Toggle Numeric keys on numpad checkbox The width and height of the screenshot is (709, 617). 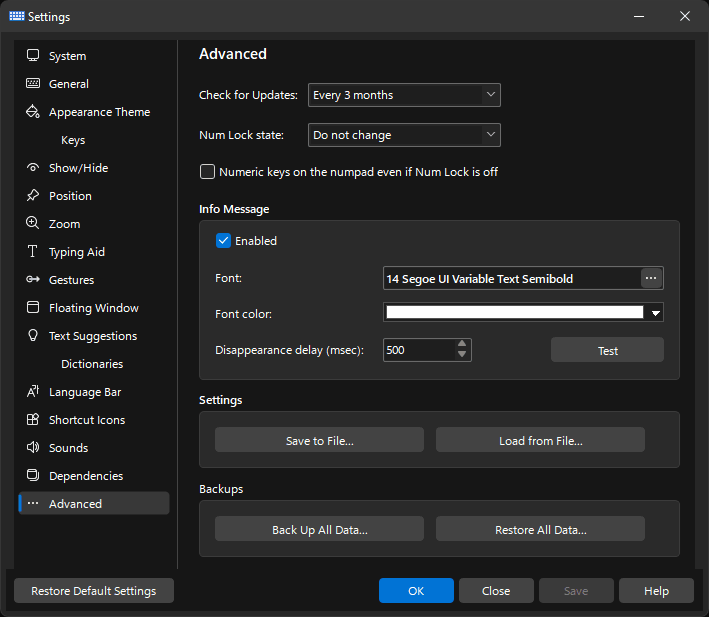[x=207, y=172]
